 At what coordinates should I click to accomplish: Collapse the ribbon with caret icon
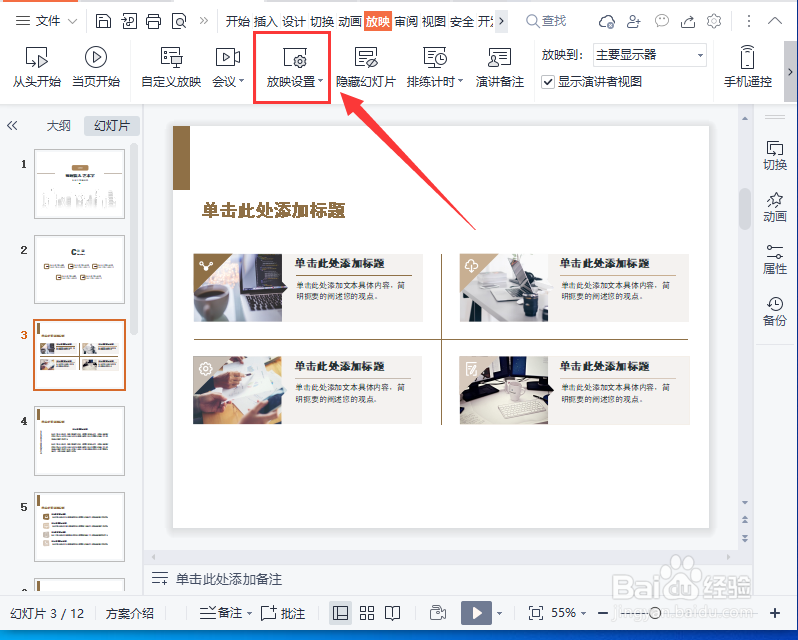click(x=775, y=21)
